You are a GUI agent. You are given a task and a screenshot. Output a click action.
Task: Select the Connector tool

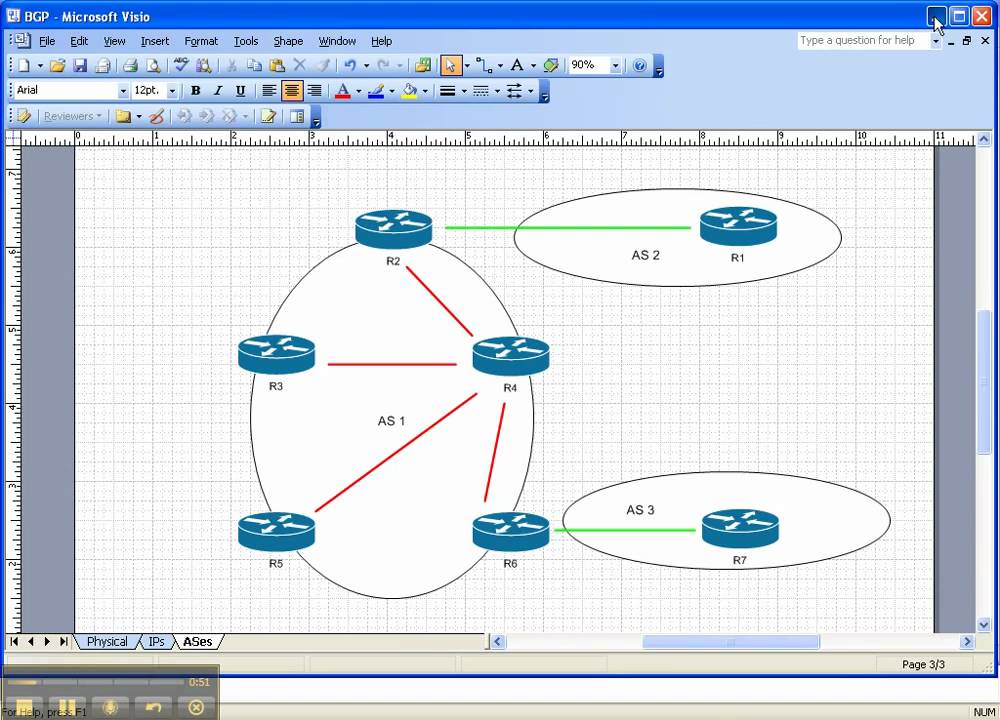point(484,65)
